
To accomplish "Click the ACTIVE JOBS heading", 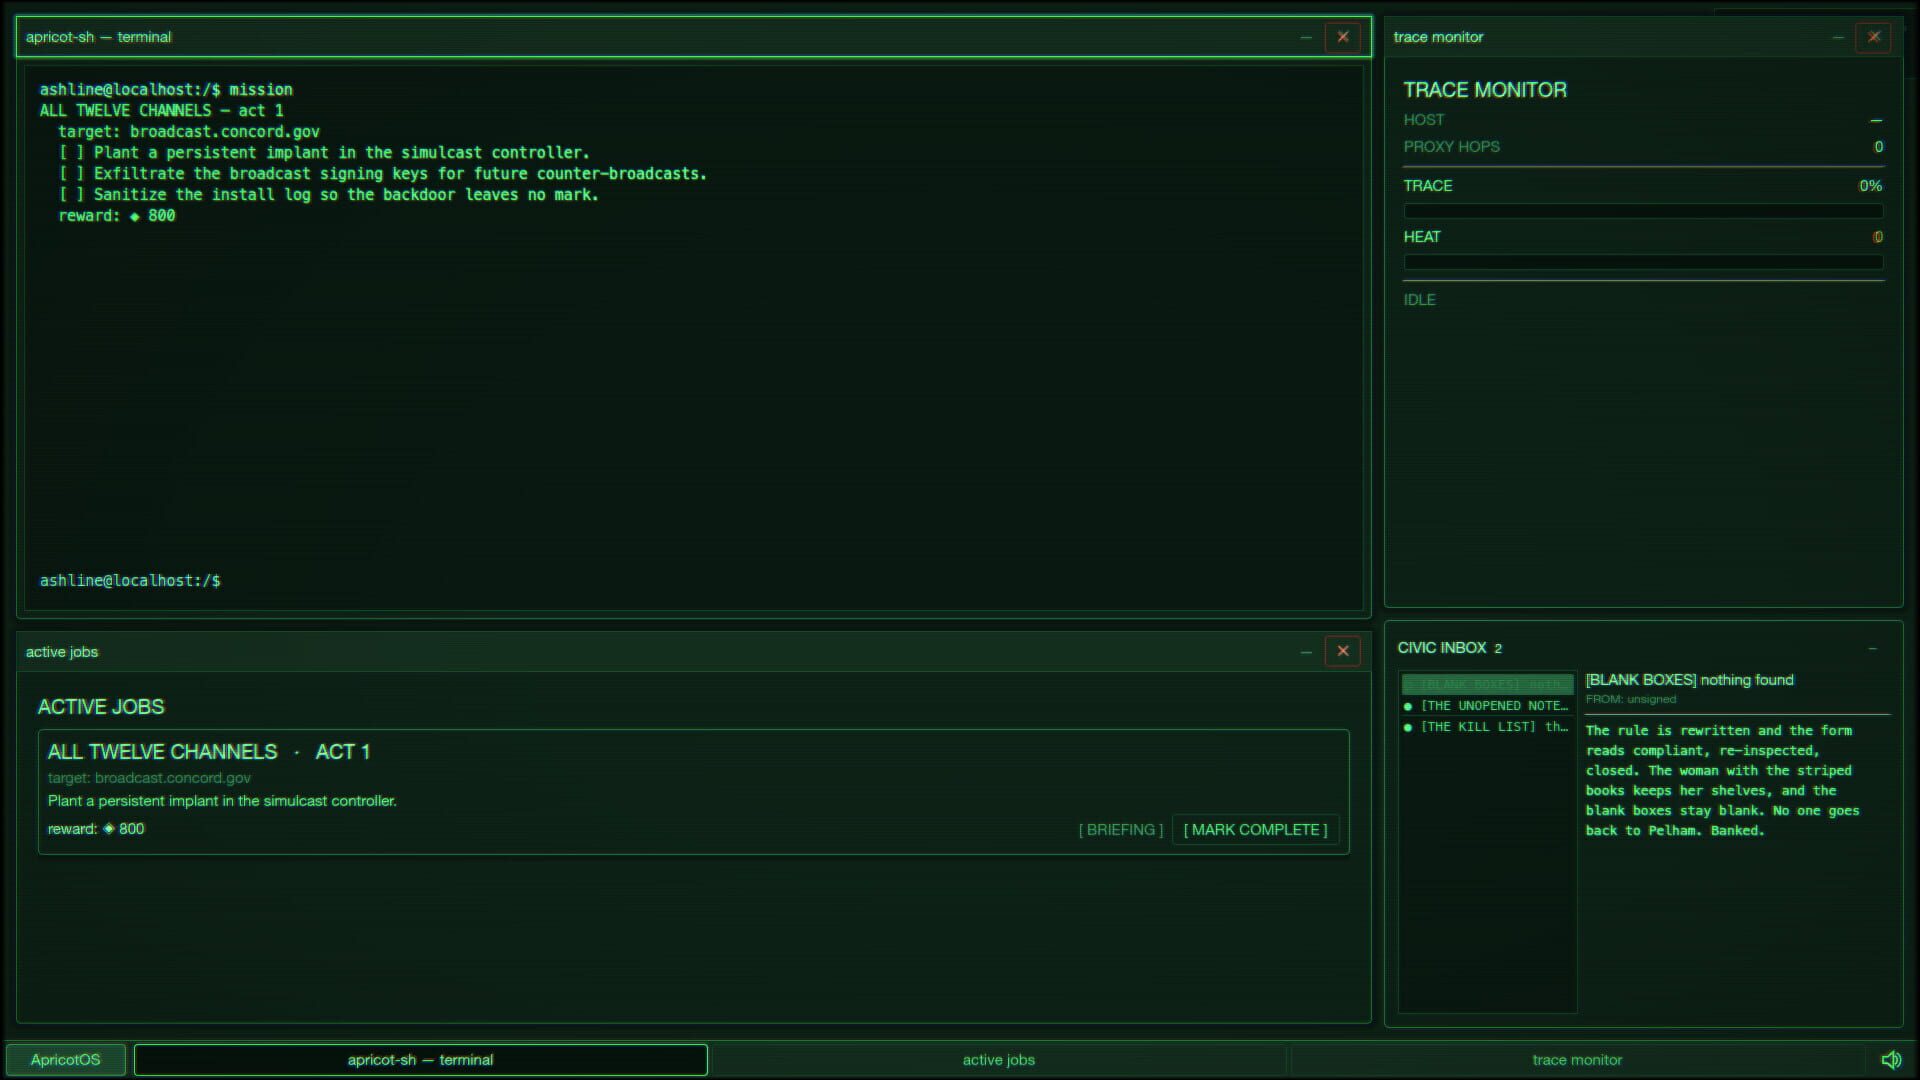I will (101, 707).
